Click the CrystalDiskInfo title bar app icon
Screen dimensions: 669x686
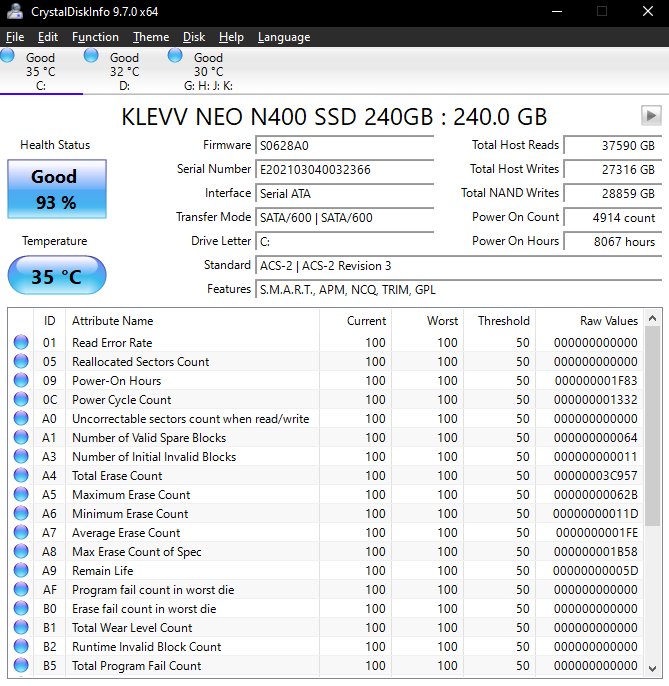(15, 11)
